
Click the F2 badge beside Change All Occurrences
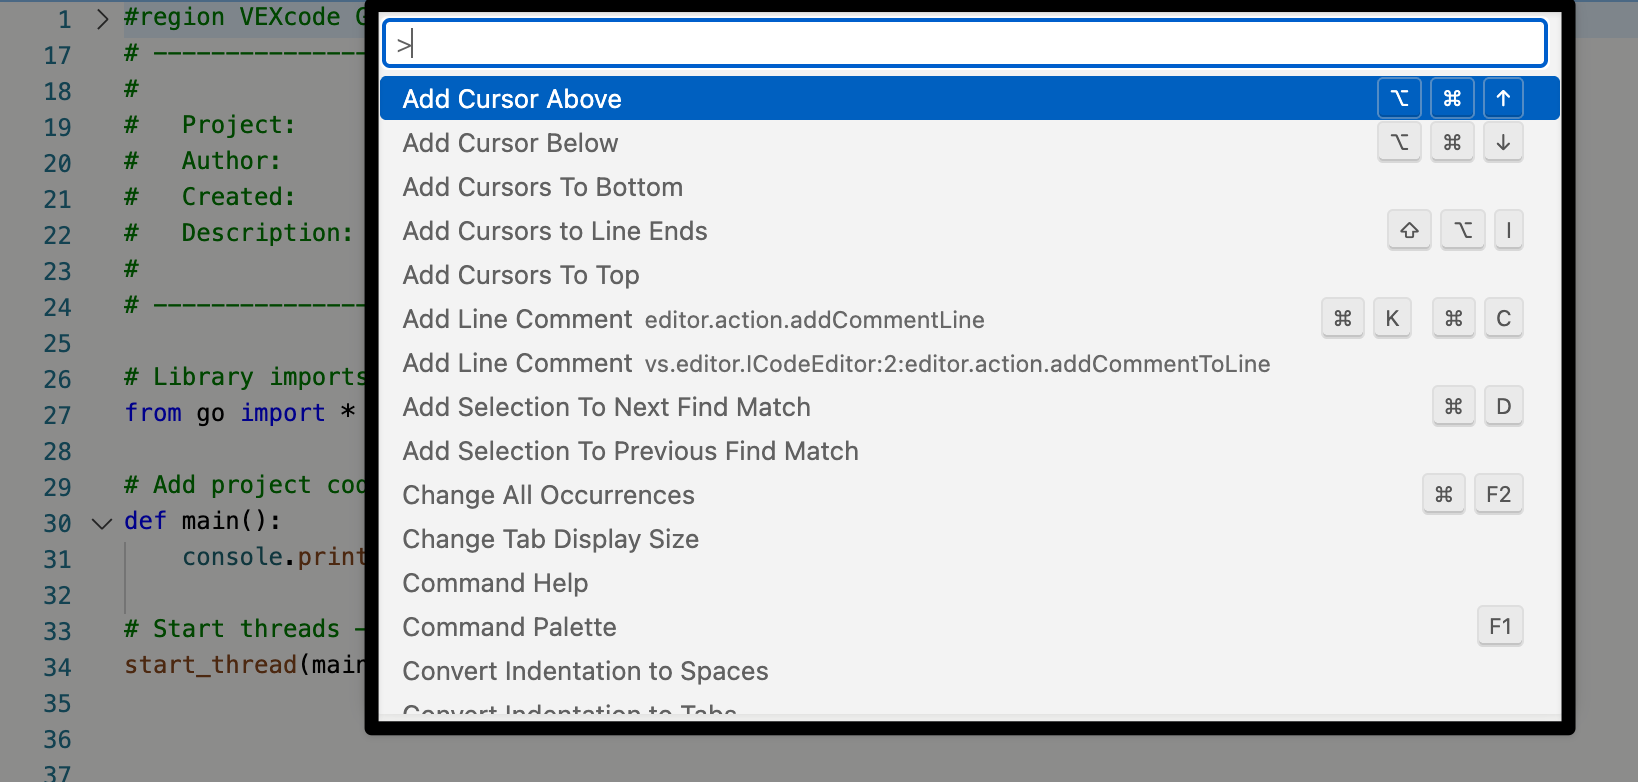[1498, 493]
